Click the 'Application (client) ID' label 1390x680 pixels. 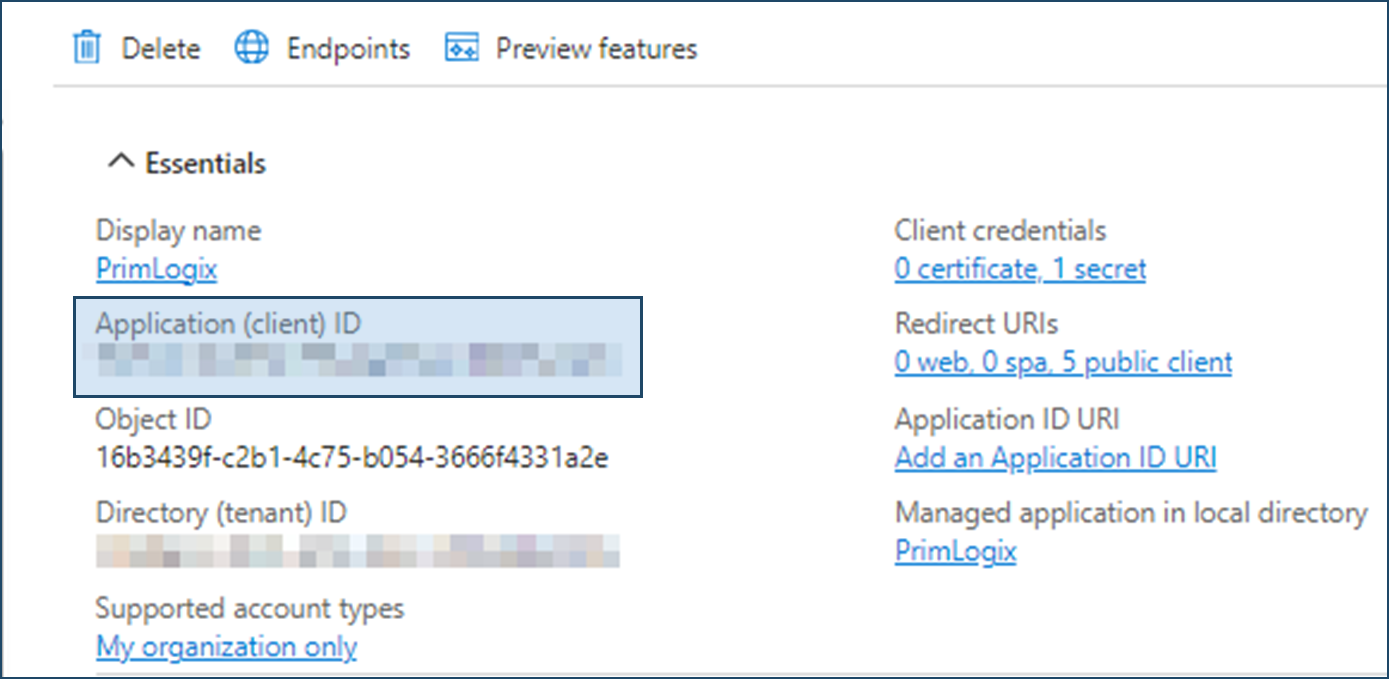(228, 324)
